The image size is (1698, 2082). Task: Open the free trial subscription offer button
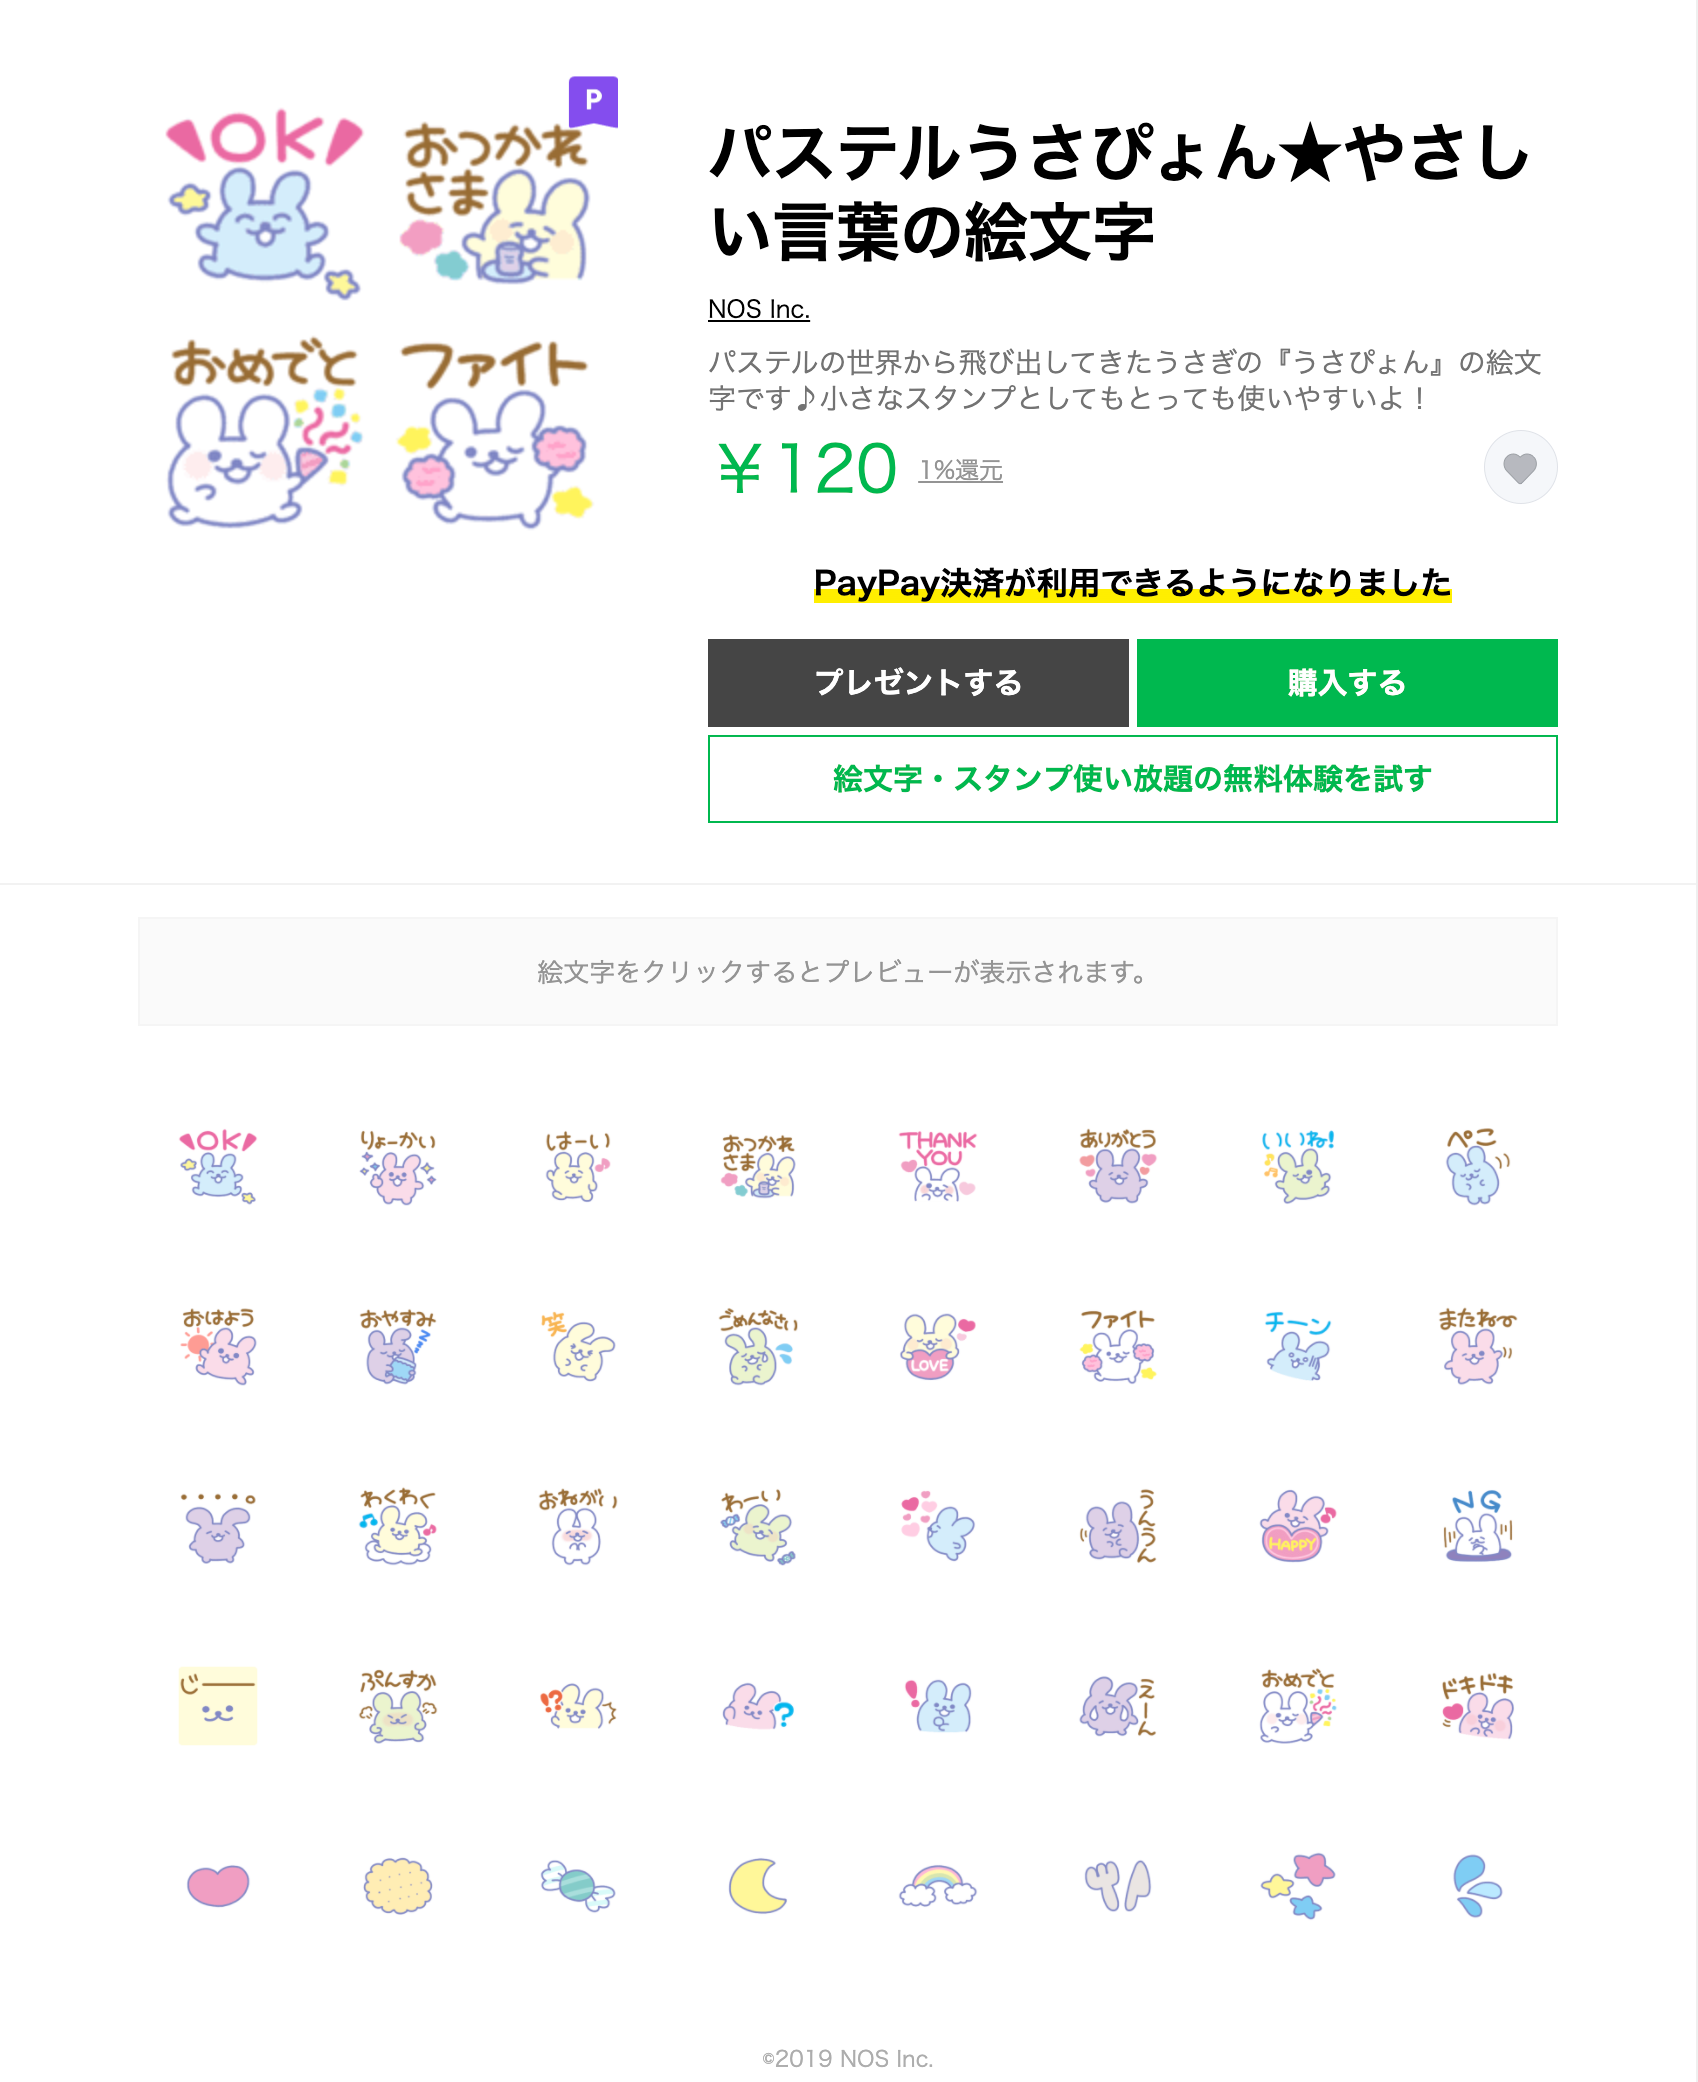point(1133,779)
